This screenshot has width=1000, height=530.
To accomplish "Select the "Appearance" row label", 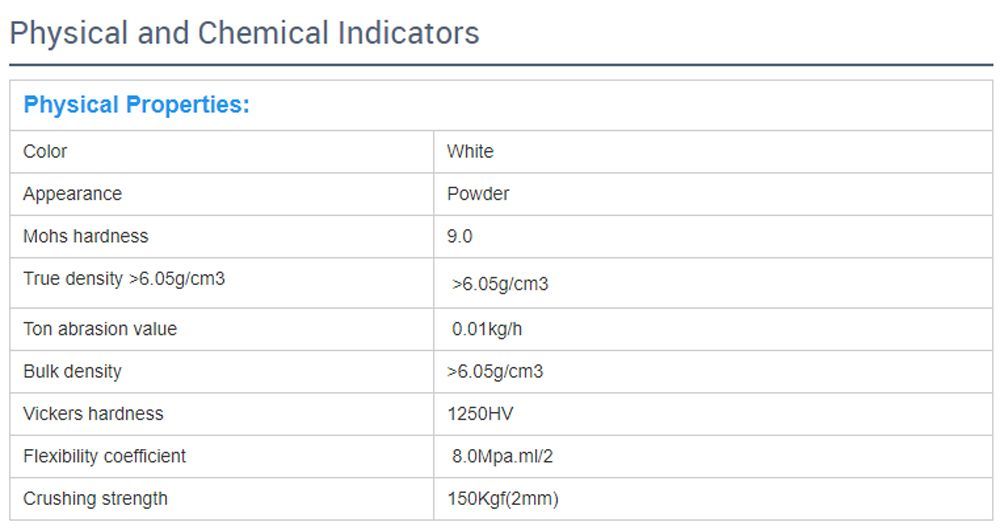I will [72, 194].
